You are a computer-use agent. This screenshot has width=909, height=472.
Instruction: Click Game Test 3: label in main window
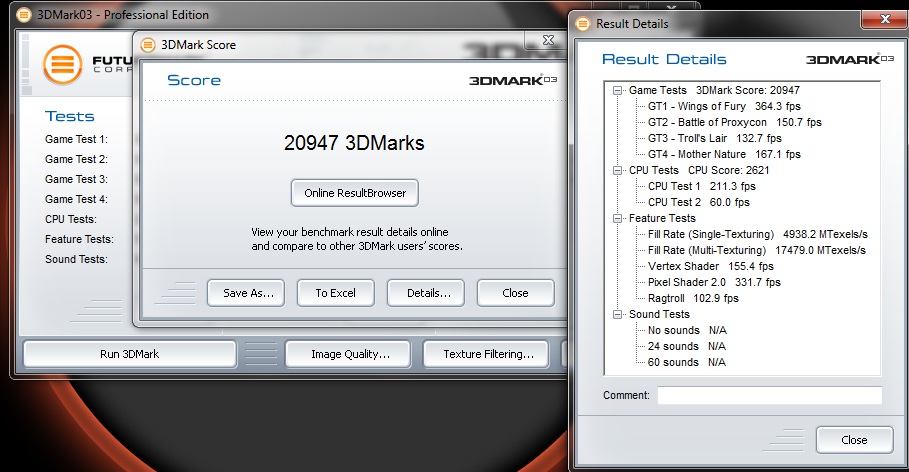(x=77, y=179)
